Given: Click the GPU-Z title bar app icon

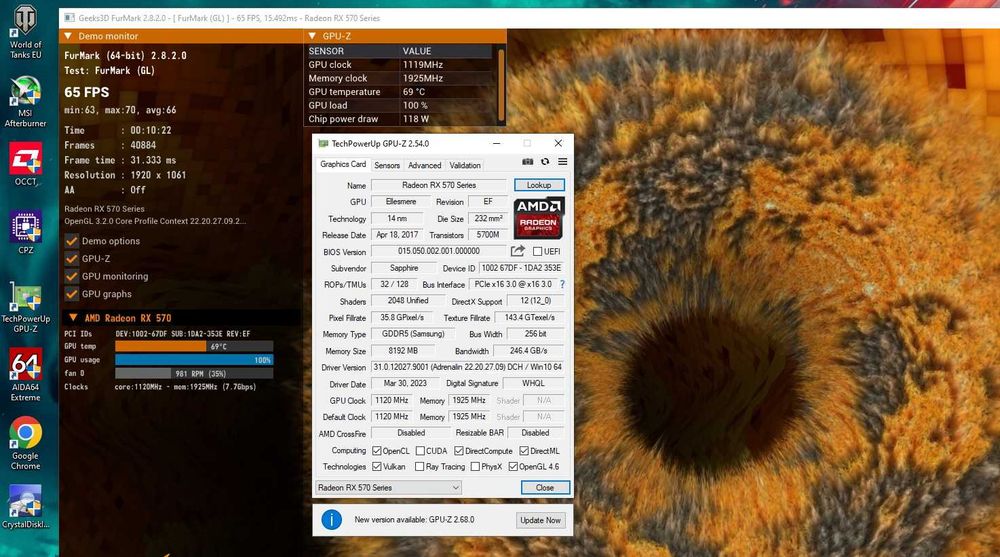Looking at the screenshot, I should coord(323,144).
